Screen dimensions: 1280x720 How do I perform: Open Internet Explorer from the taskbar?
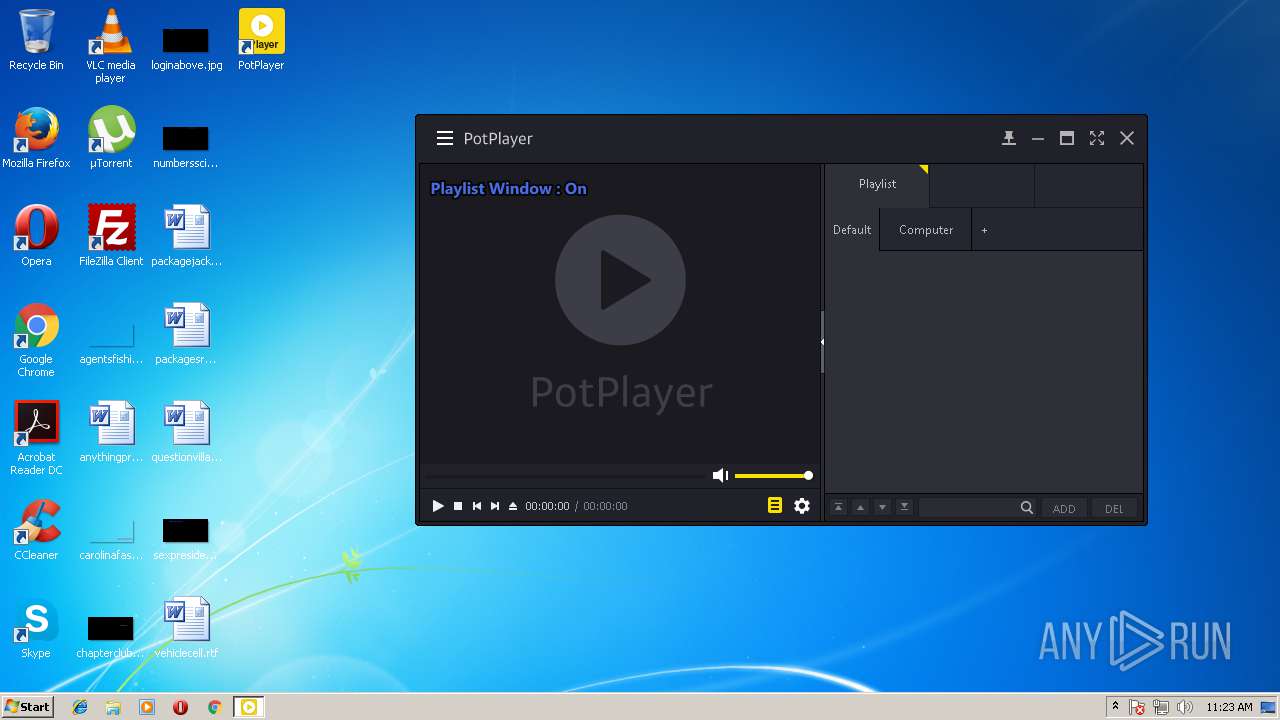point(80,707)
